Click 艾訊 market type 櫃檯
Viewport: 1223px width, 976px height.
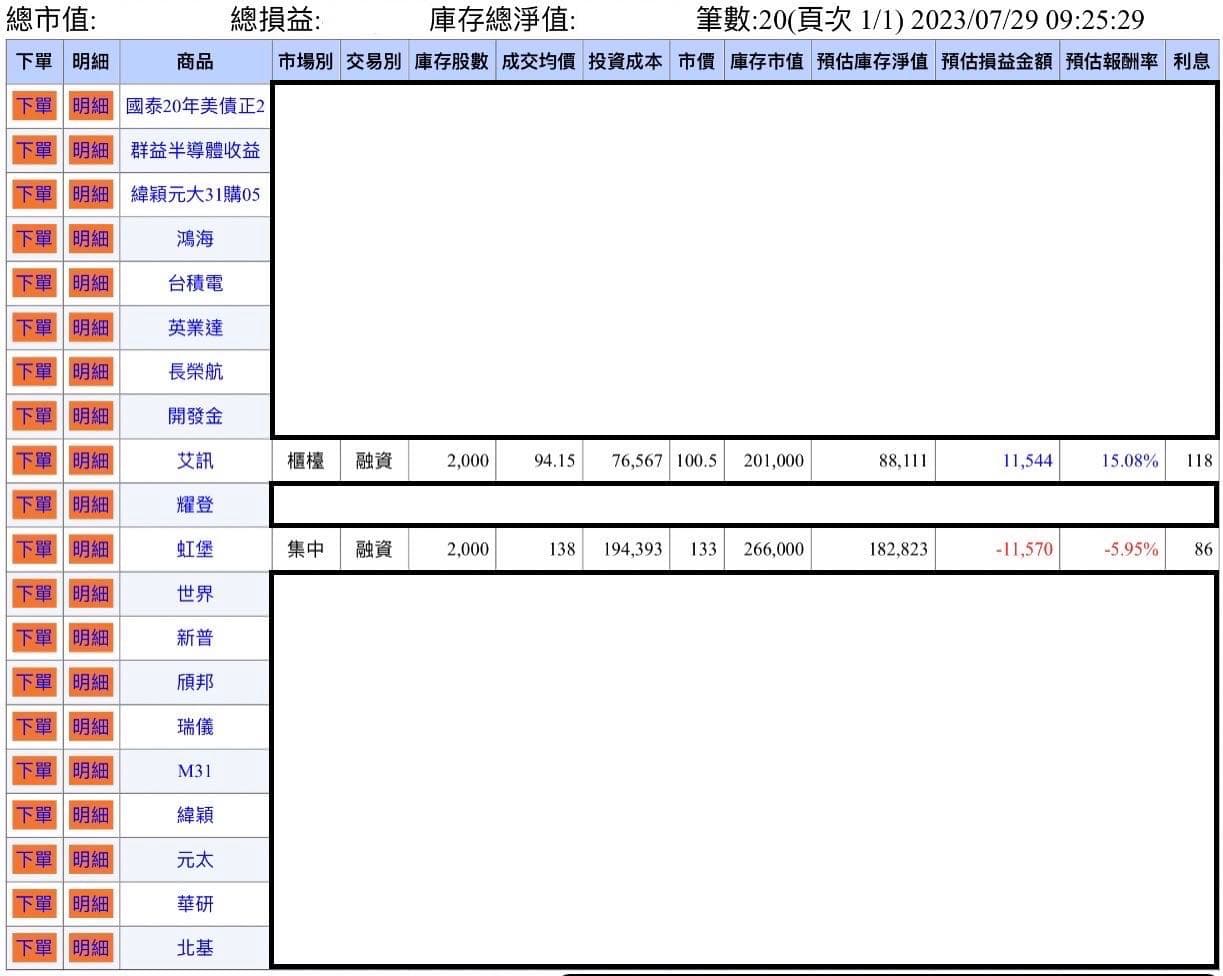tap(305, 461)
